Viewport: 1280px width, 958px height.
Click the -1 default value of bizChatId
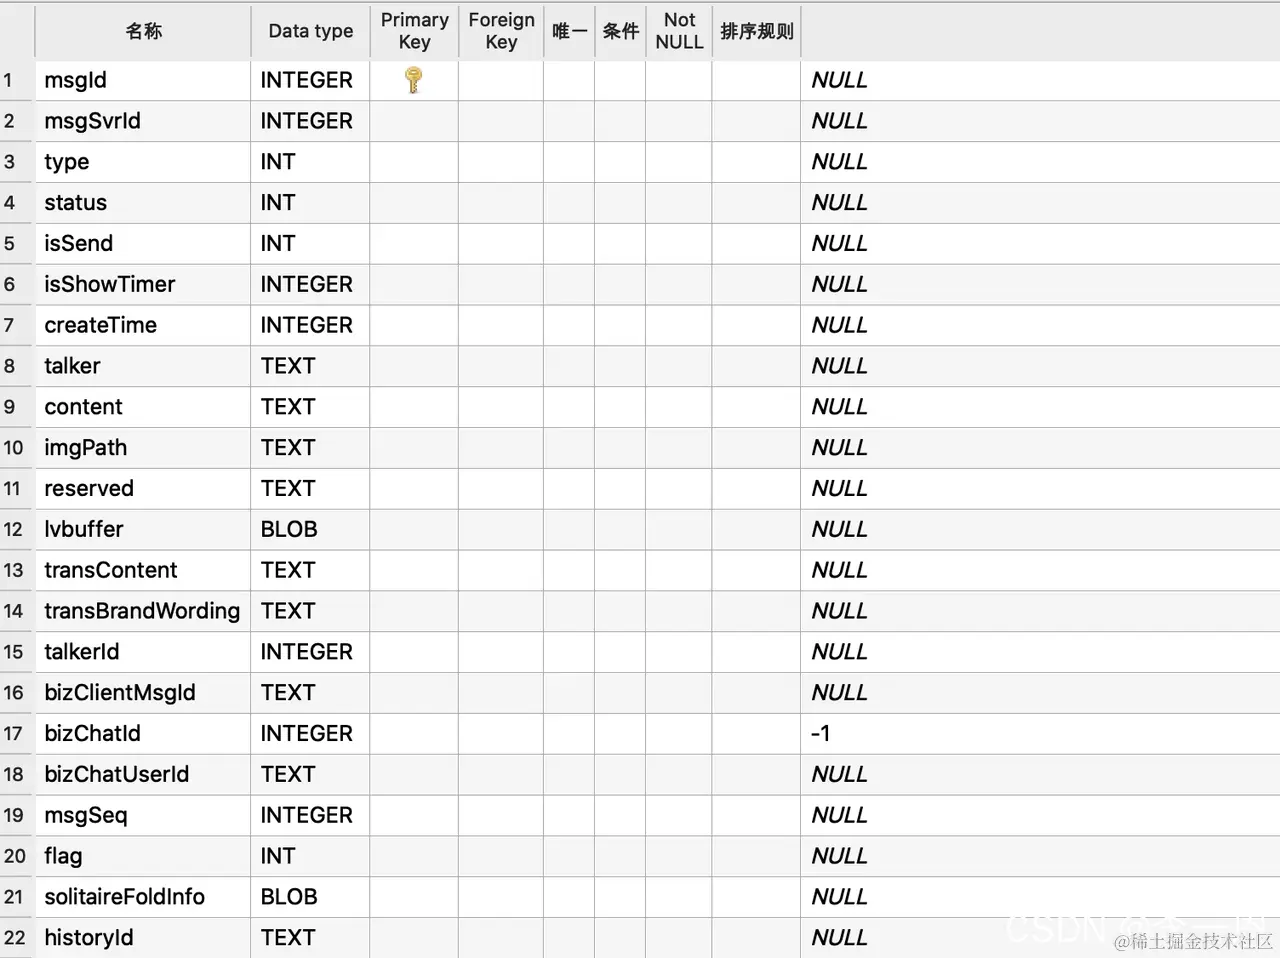point(820,734)
